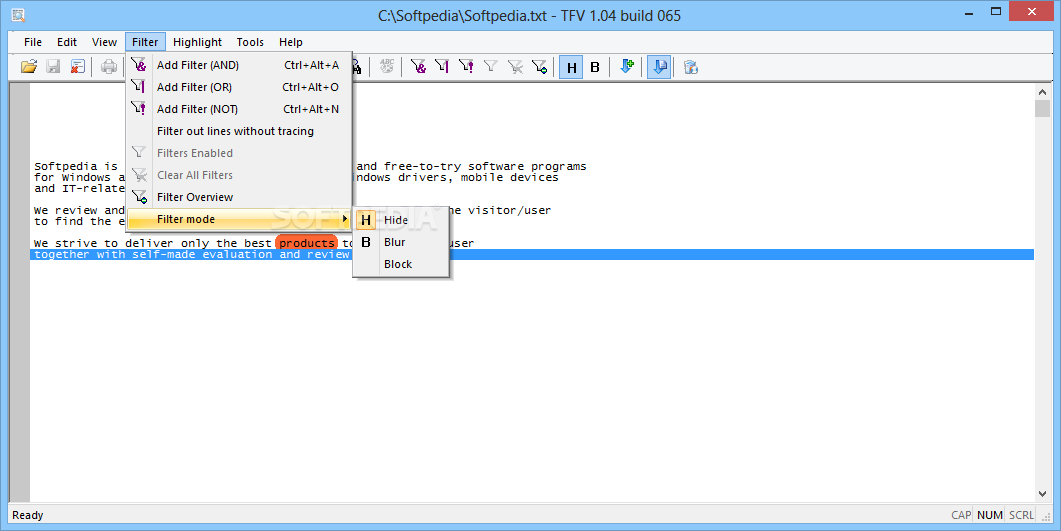
Task: Open the View menu
Action: click(104, 42)
